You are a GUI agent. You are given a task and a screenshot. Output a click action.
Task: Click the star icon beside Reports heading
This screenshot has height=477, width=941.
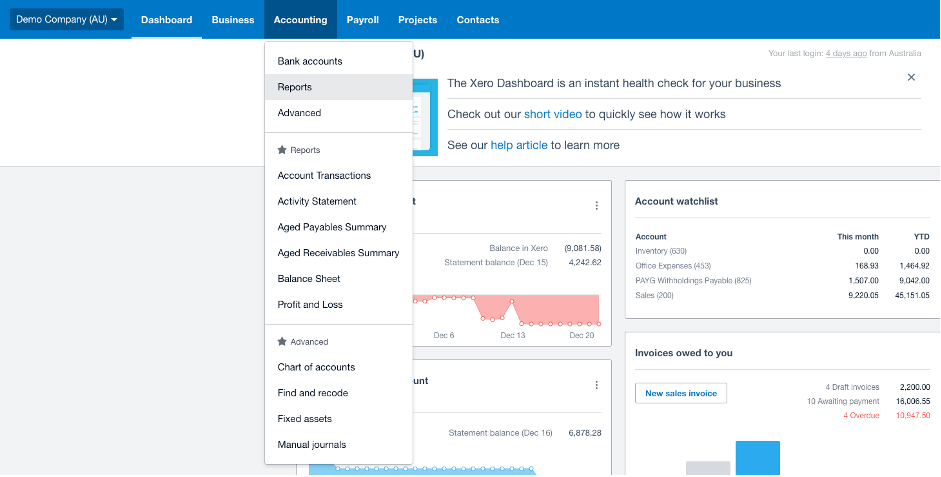[282, 150]
